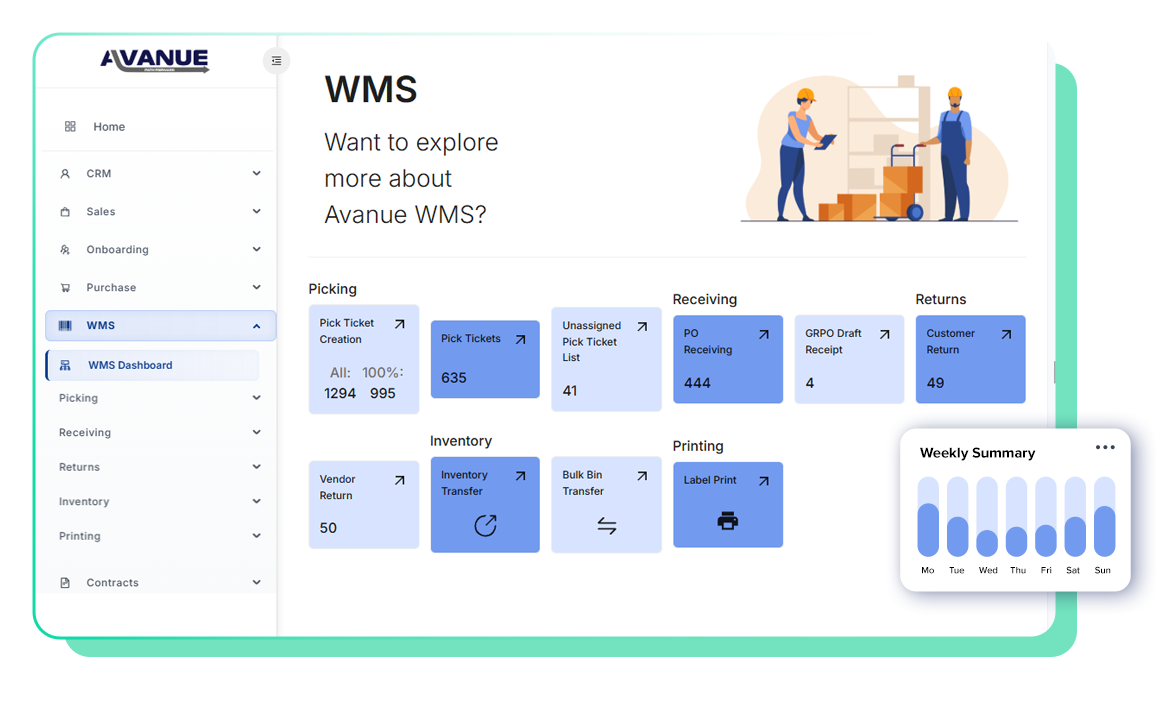Screen dimensions: 1163x720
Task: Click the Sales bag icon
Action: click(x=65, y=212)
